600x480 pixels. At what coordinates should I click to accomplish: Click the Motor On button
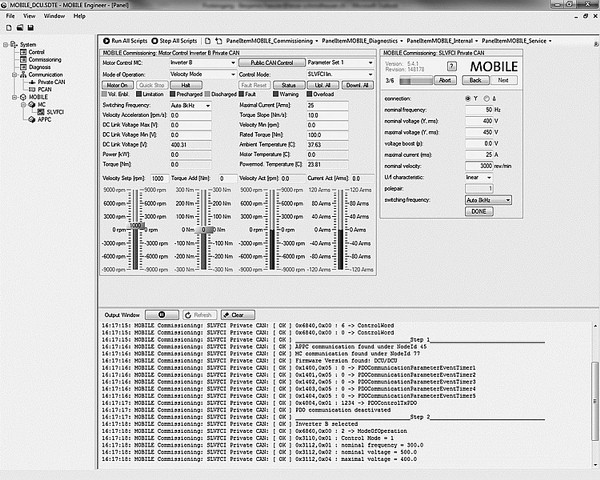click(118, 85)
